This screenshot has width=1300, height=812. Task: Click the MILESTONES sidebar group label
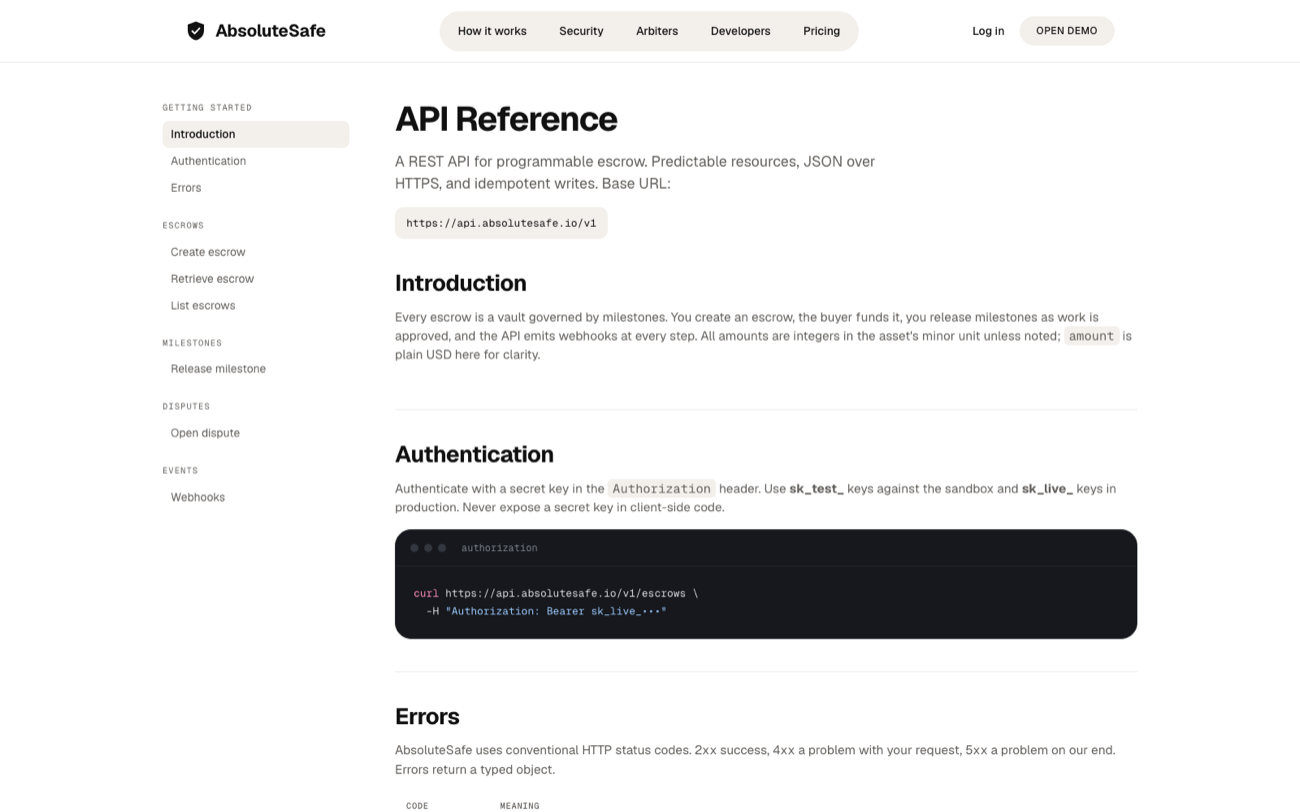point(192,343)
